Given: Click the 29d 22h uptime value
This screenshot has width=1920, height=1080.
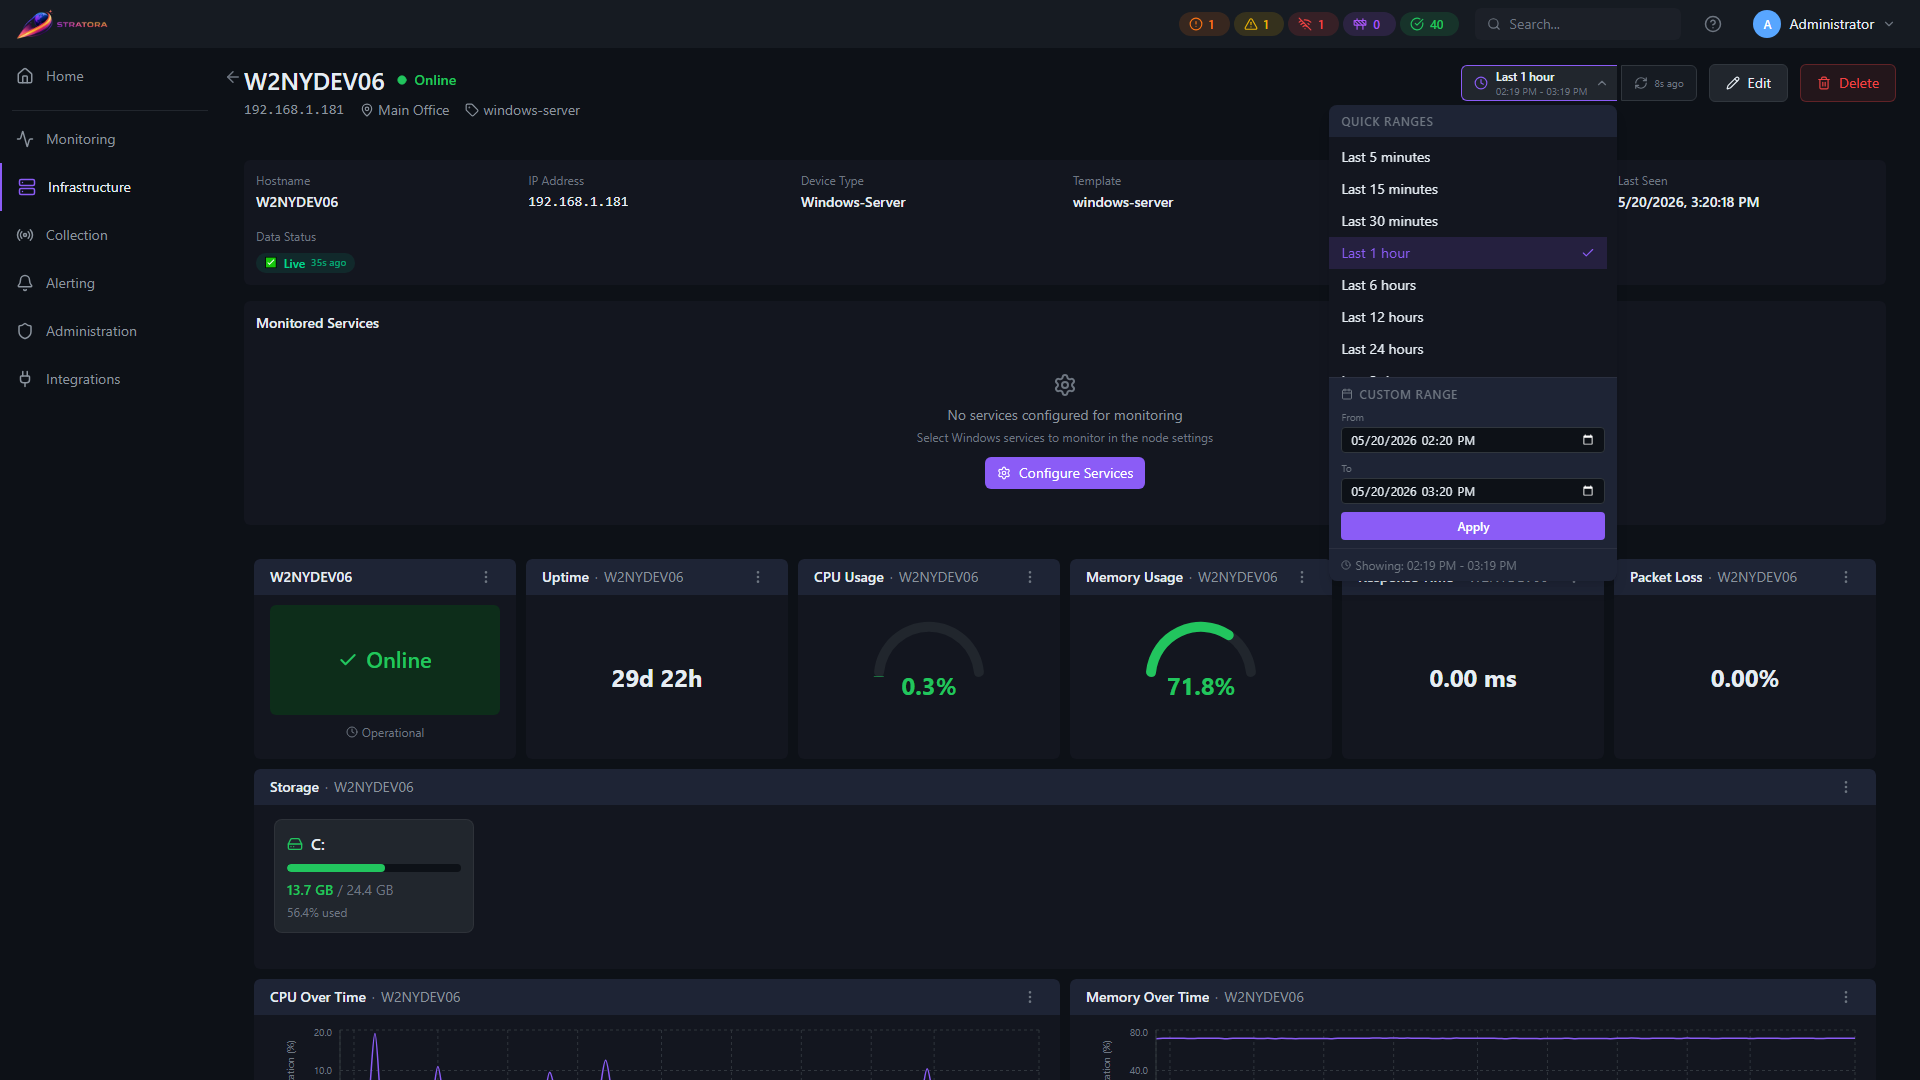Looking at the screenshot, I should [656, 679].
